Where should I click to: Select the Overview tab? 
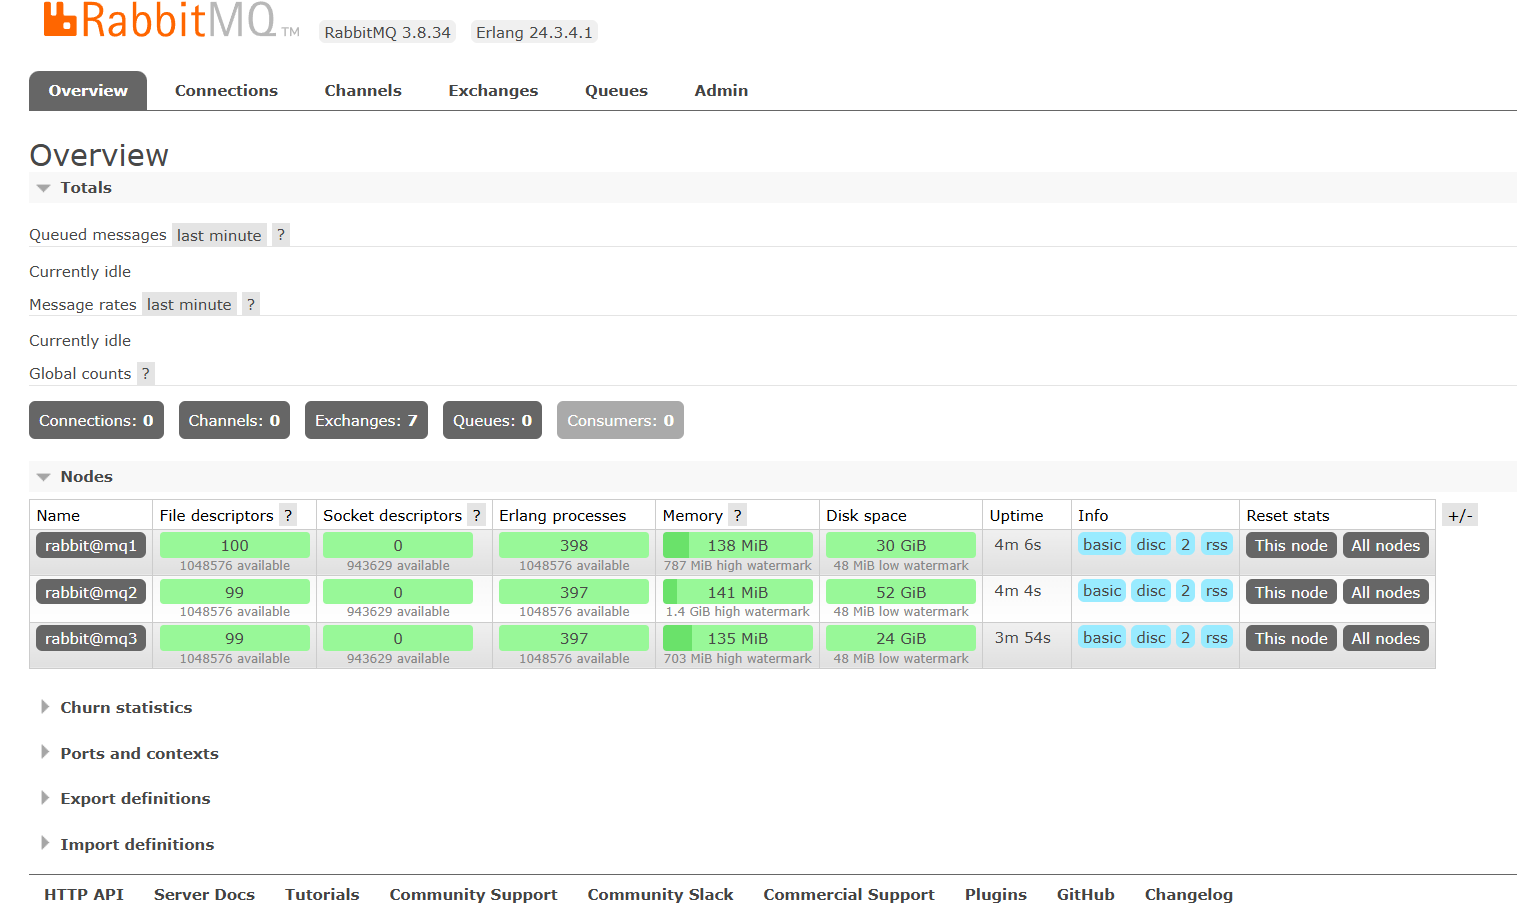tap(88, 90)
